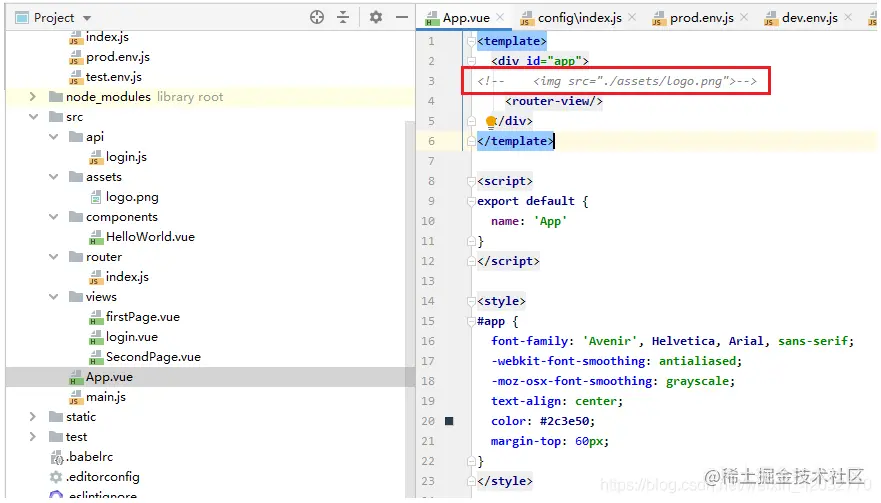Switch to the dev.env.js tab
Screen dimensions: 881x503
click(810, 18)
